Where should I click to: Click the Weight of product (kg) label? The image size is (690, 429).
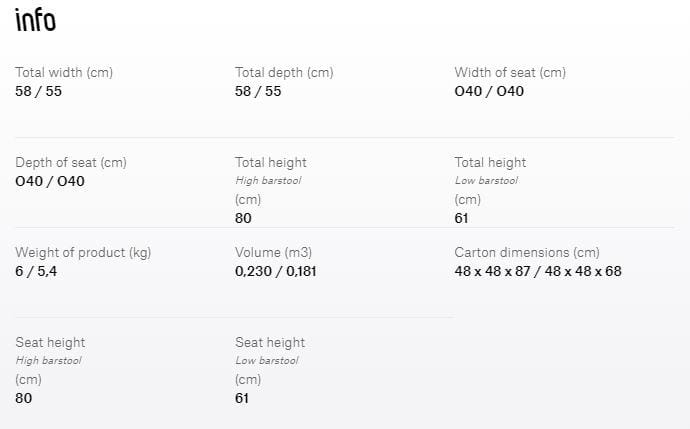click(83, 252)
